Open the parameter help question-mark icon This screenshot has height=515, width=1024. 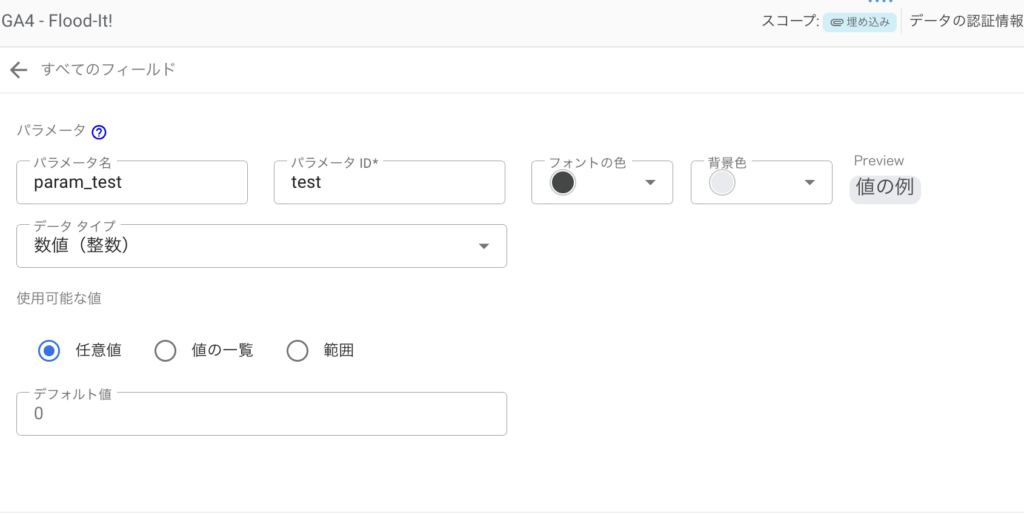click(x=99, y=133)
